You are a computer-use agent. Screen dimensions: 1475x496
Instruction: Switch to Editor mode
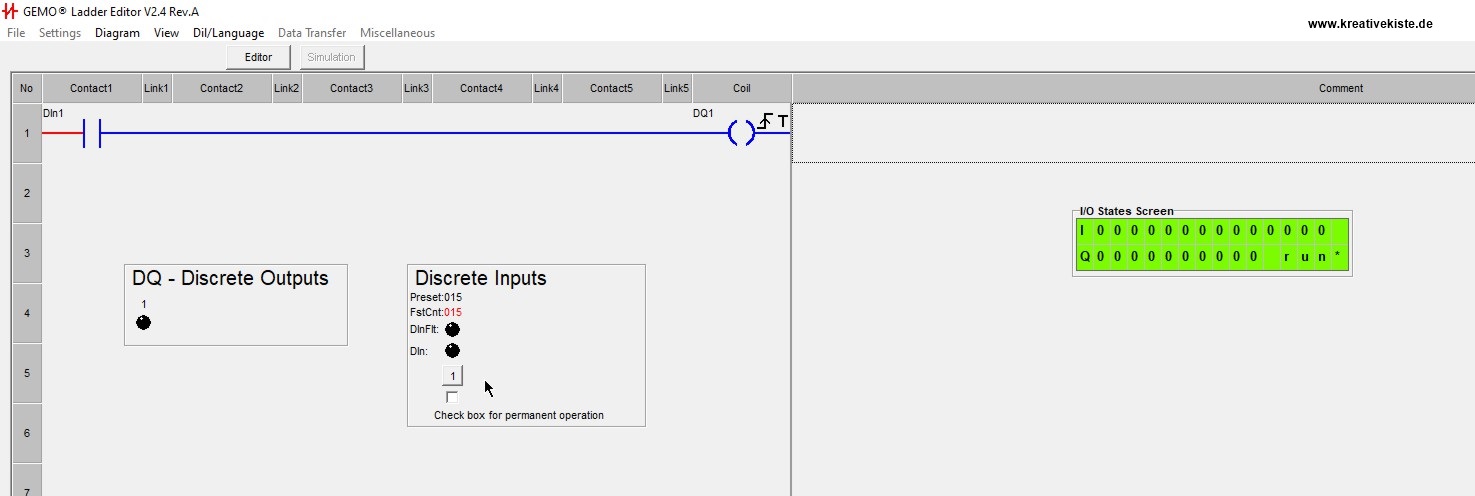pos(258,57)
